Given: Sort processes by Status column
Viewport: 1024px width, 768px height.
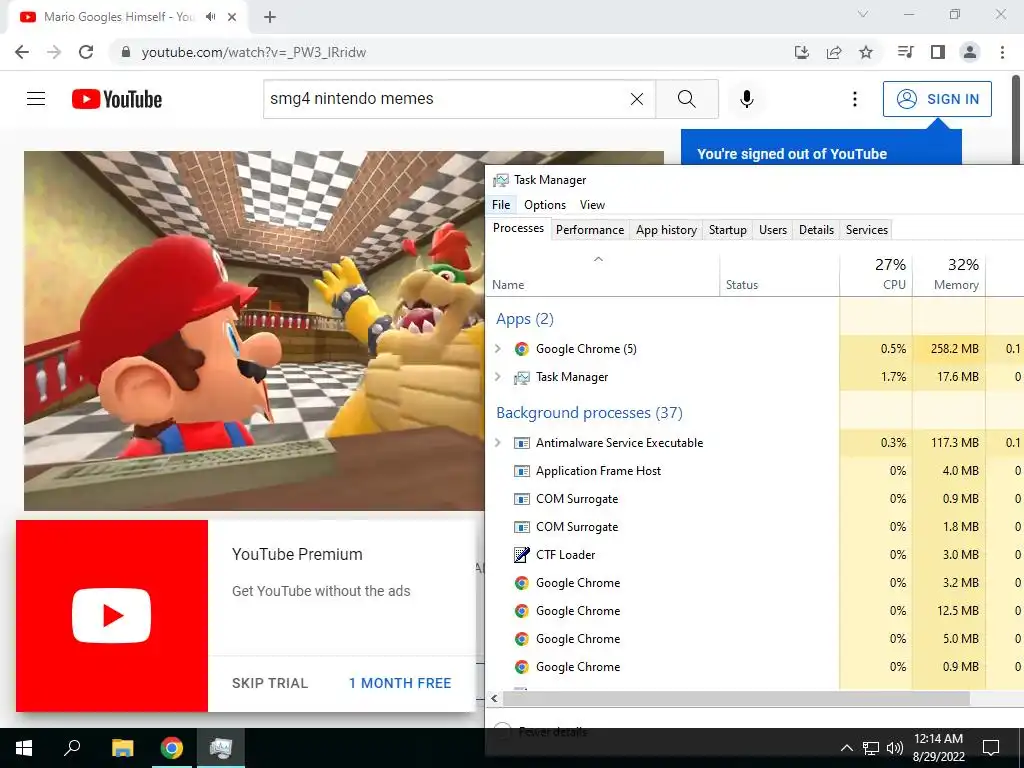Looking at the screenshot, I should pos(780,275).
